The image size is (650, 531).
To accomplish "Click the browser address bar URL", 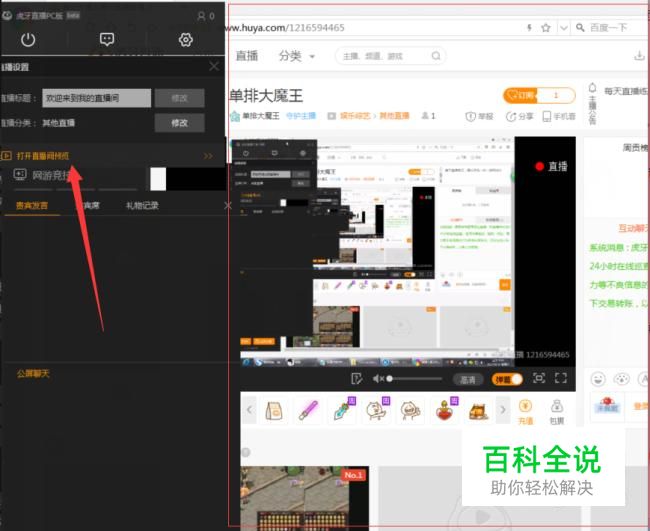I will point(286,28).
